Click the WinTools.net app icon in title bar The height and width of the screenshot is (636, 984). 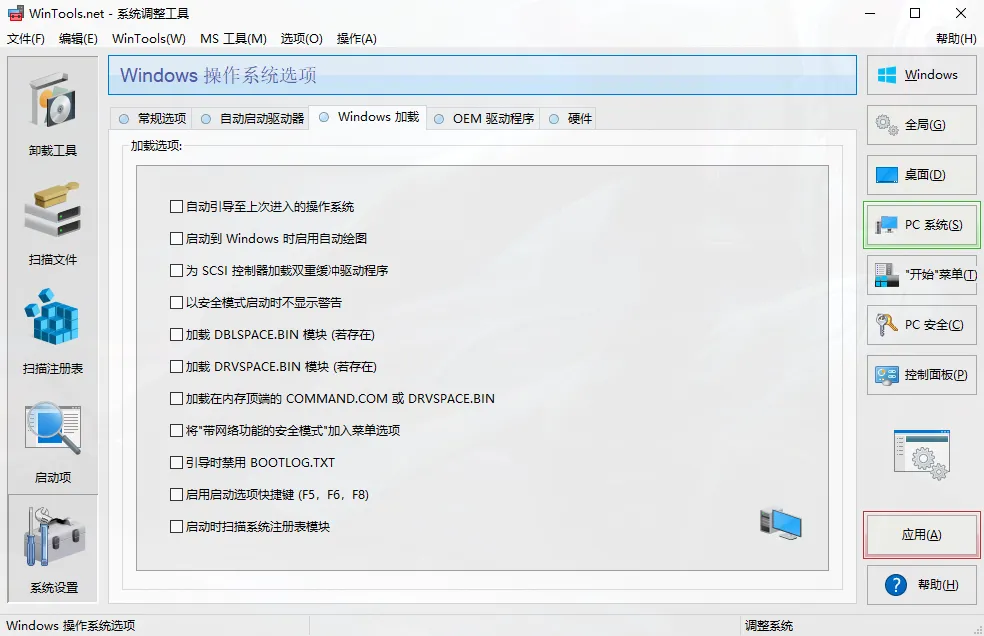coord(15,13)
